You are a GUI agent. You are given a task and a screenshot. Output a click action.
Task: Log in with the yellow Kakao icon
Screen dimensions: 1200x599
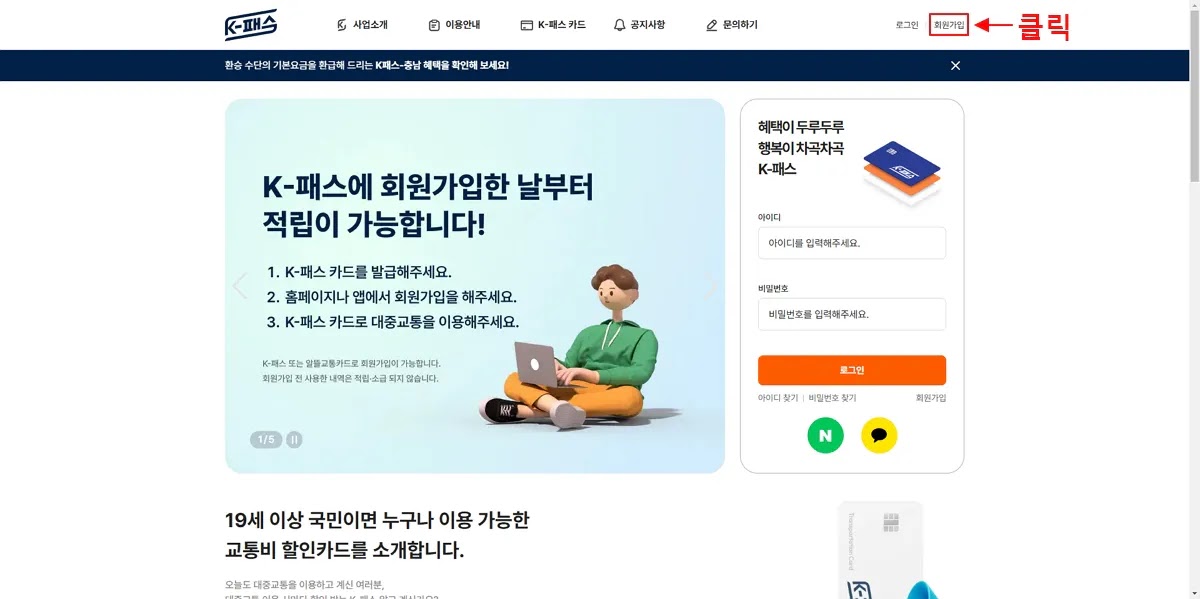(x=879, y=435)
